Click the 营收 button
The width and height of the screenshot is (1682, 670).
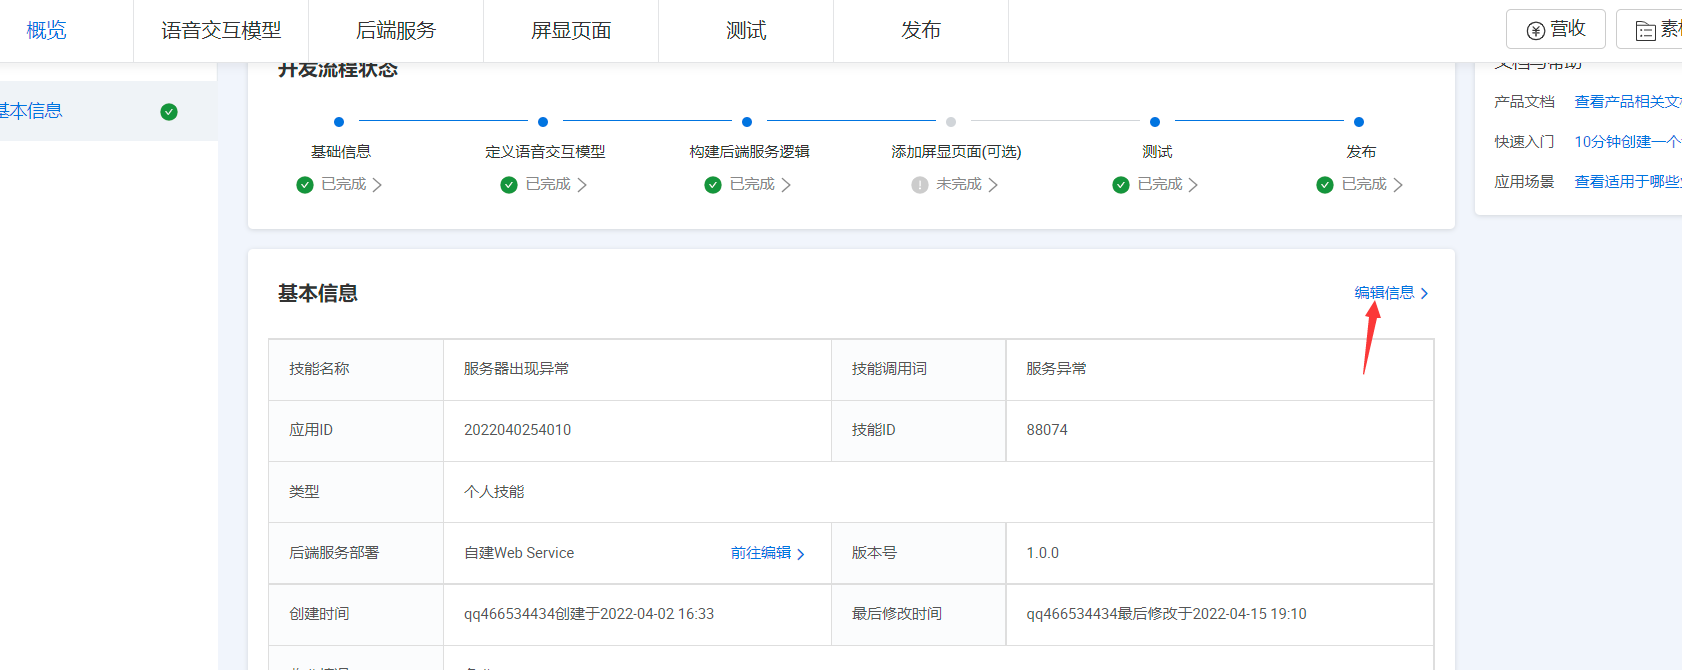tap(1556, 29)
